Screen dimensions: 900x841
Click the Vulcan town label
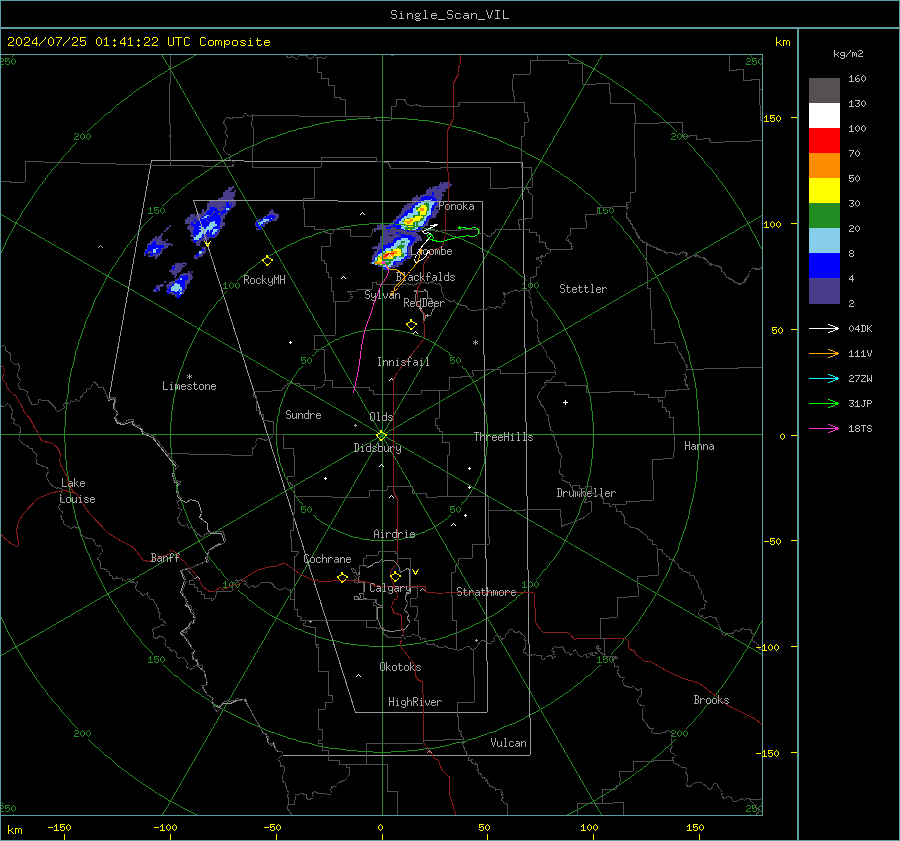click(508, 743)
